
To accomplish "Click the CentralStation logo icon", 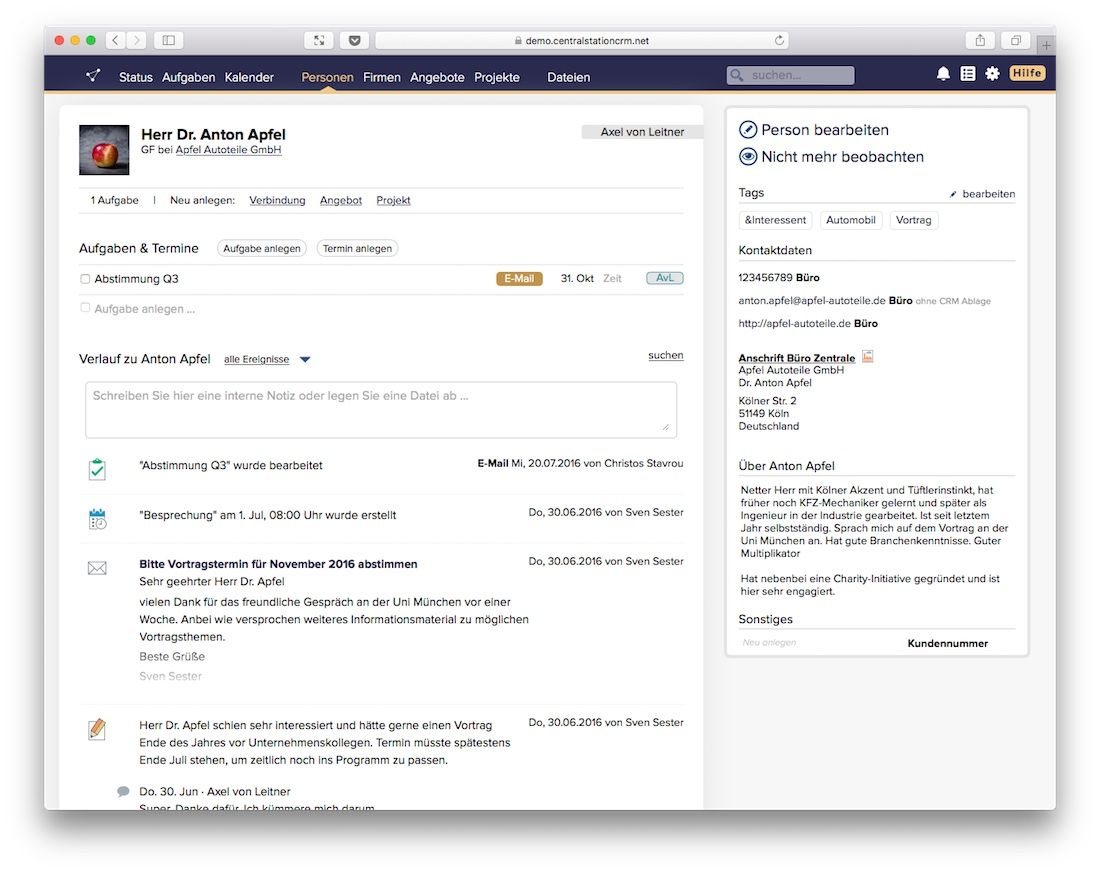I will pyautogui.click(x=93, y=76).
